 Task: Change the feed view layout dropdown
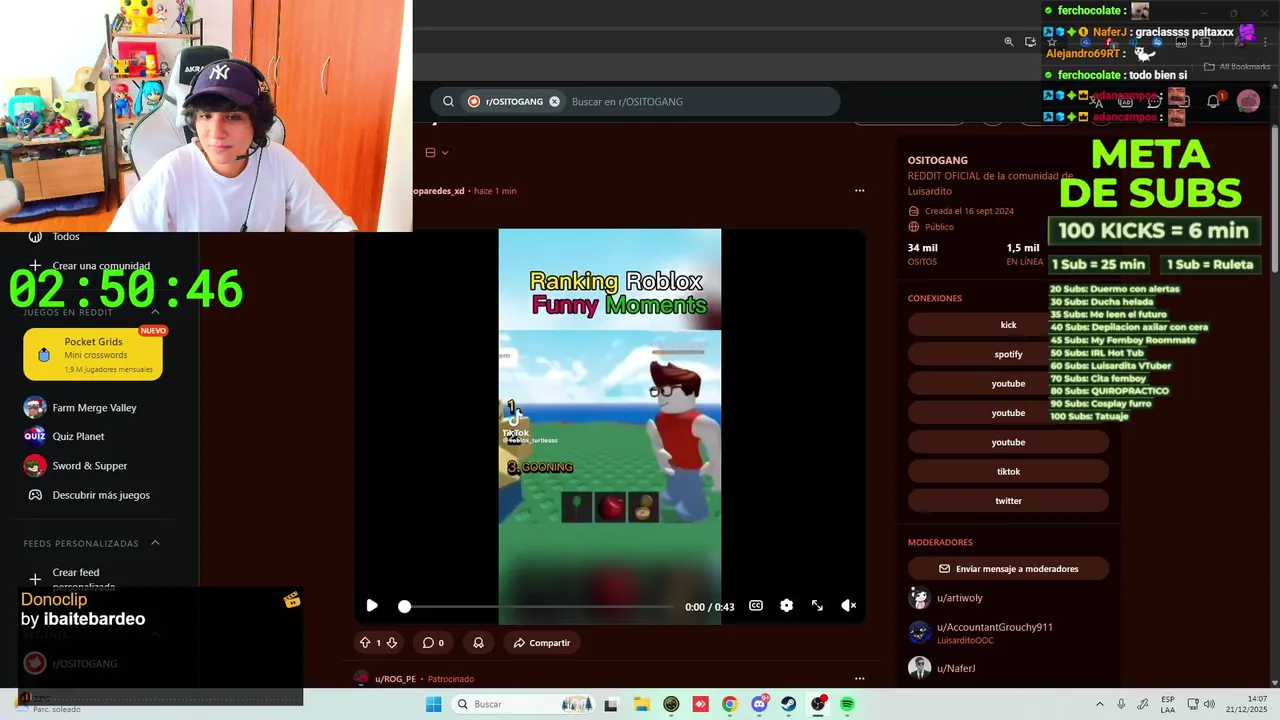[437, 153]
